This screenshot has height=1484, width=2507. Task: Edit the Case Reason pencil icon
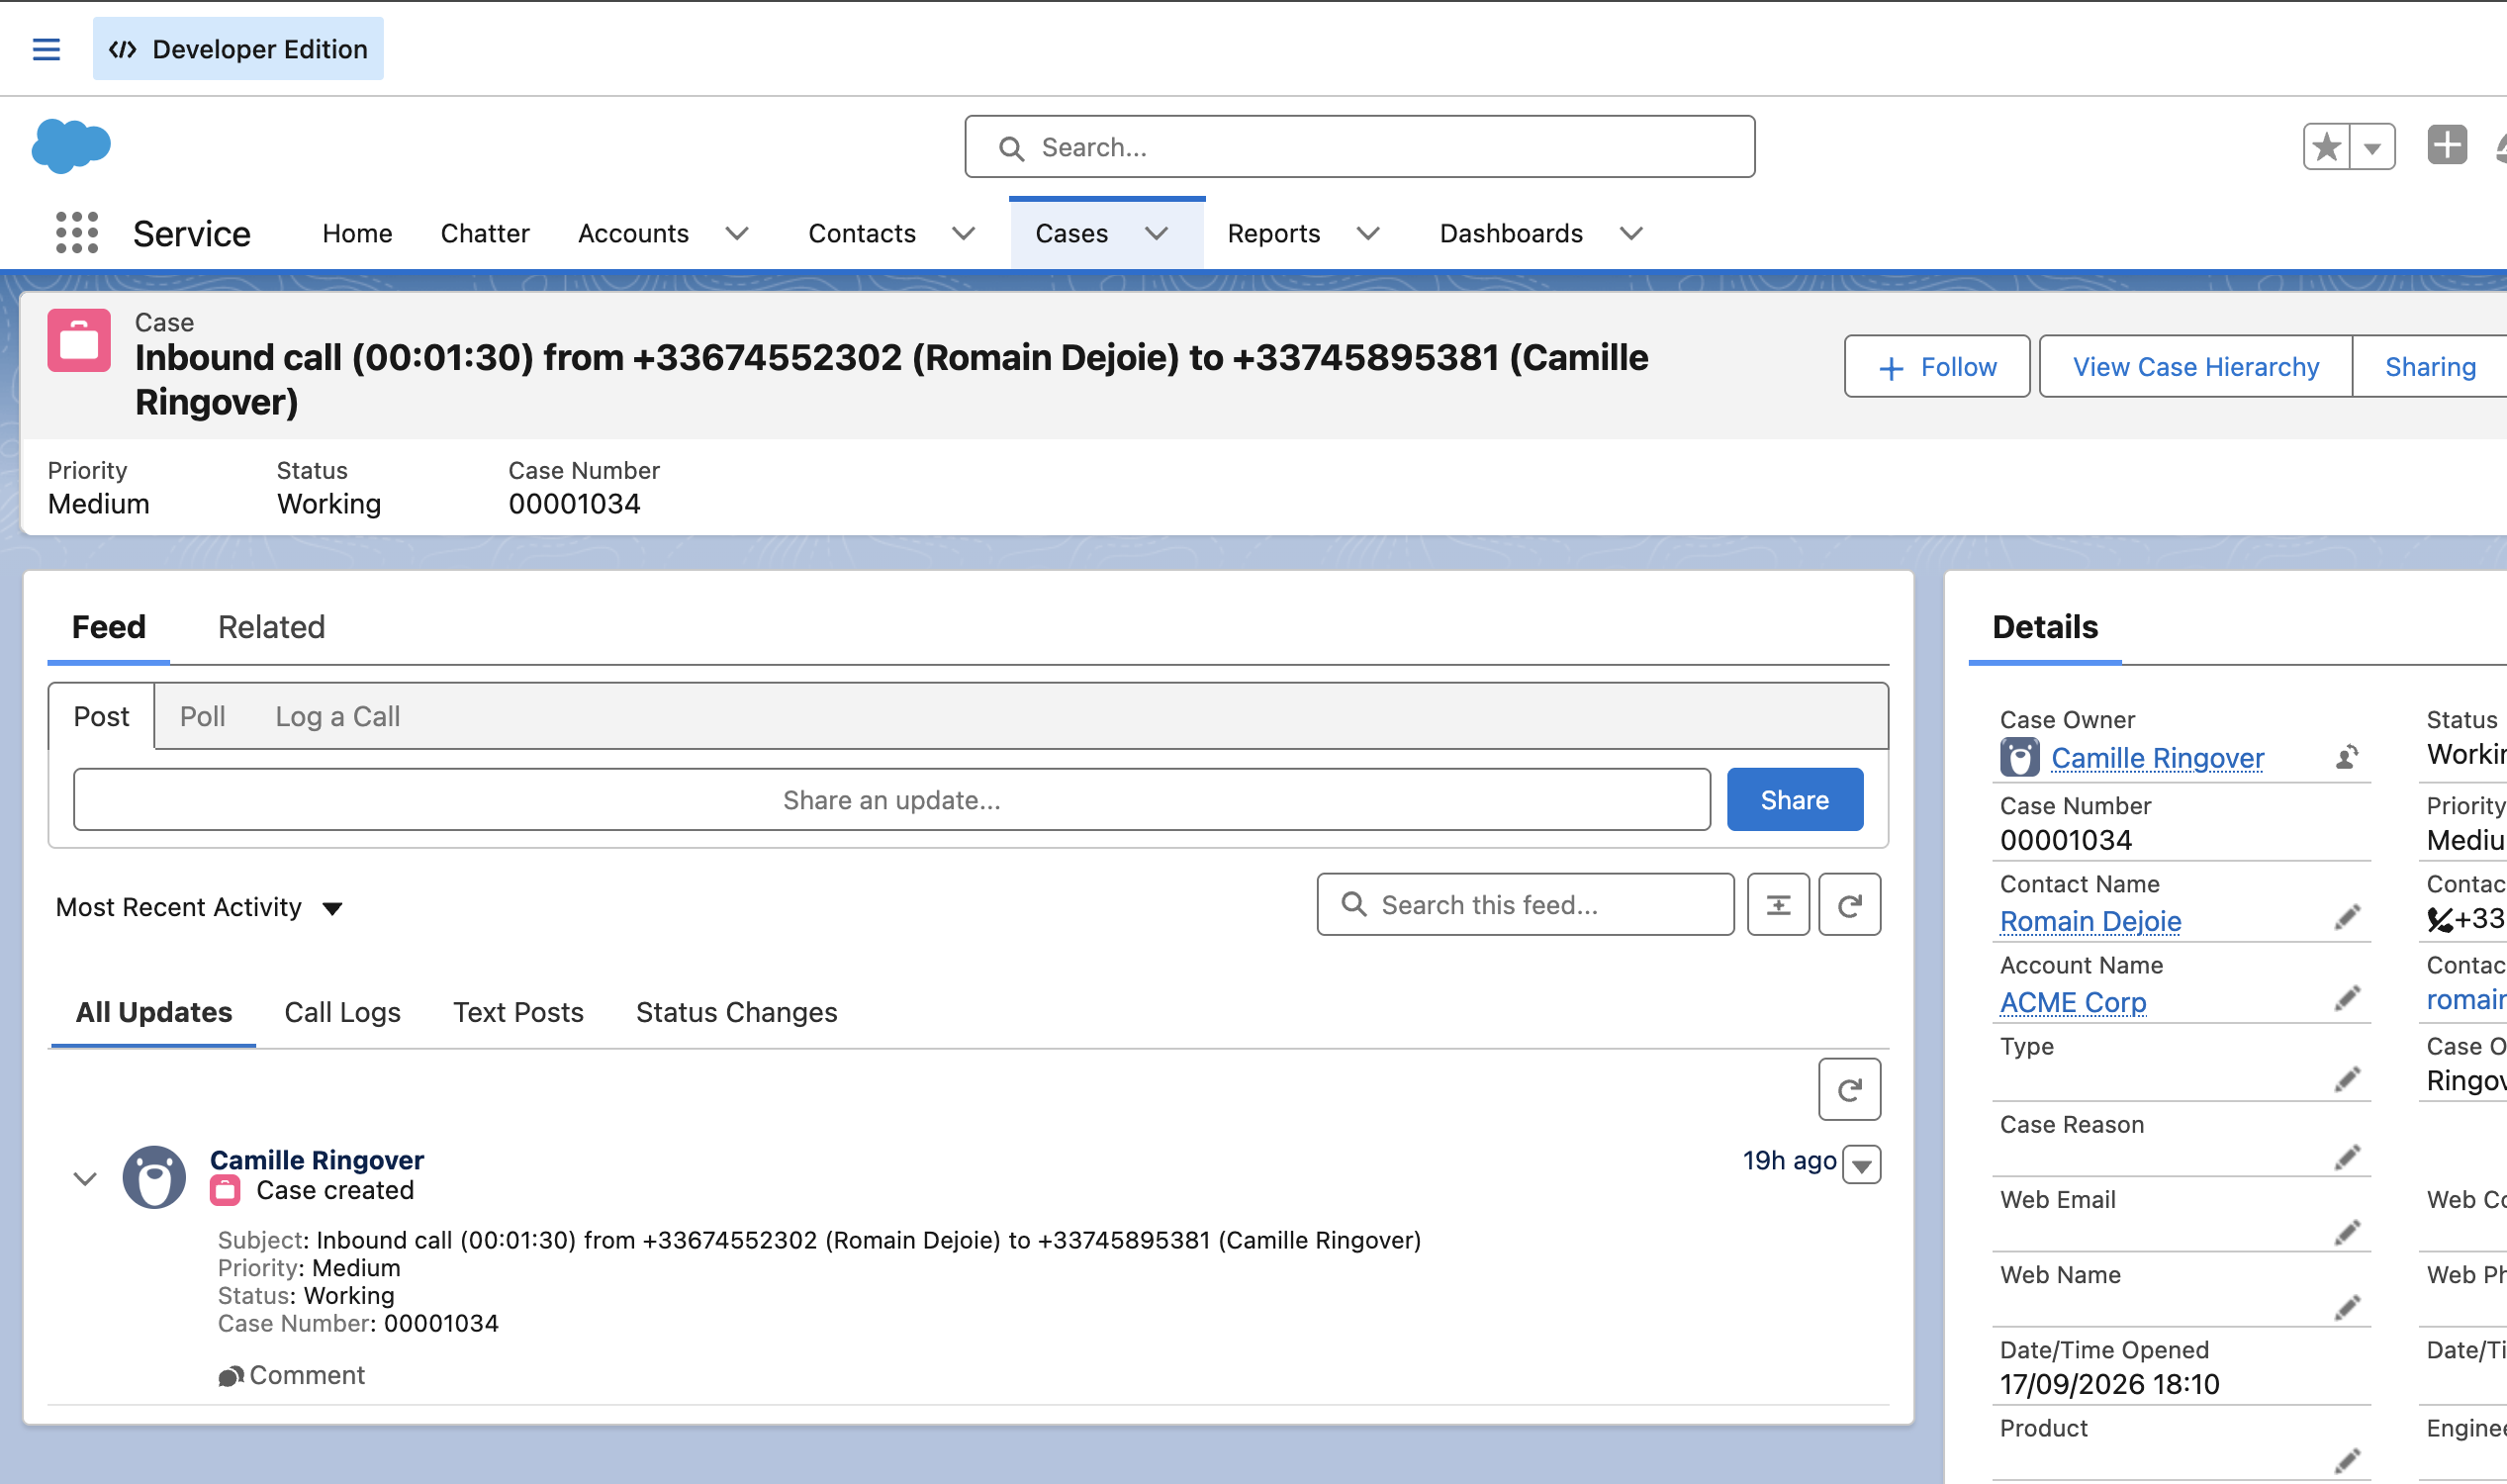click(2347, 1157)
